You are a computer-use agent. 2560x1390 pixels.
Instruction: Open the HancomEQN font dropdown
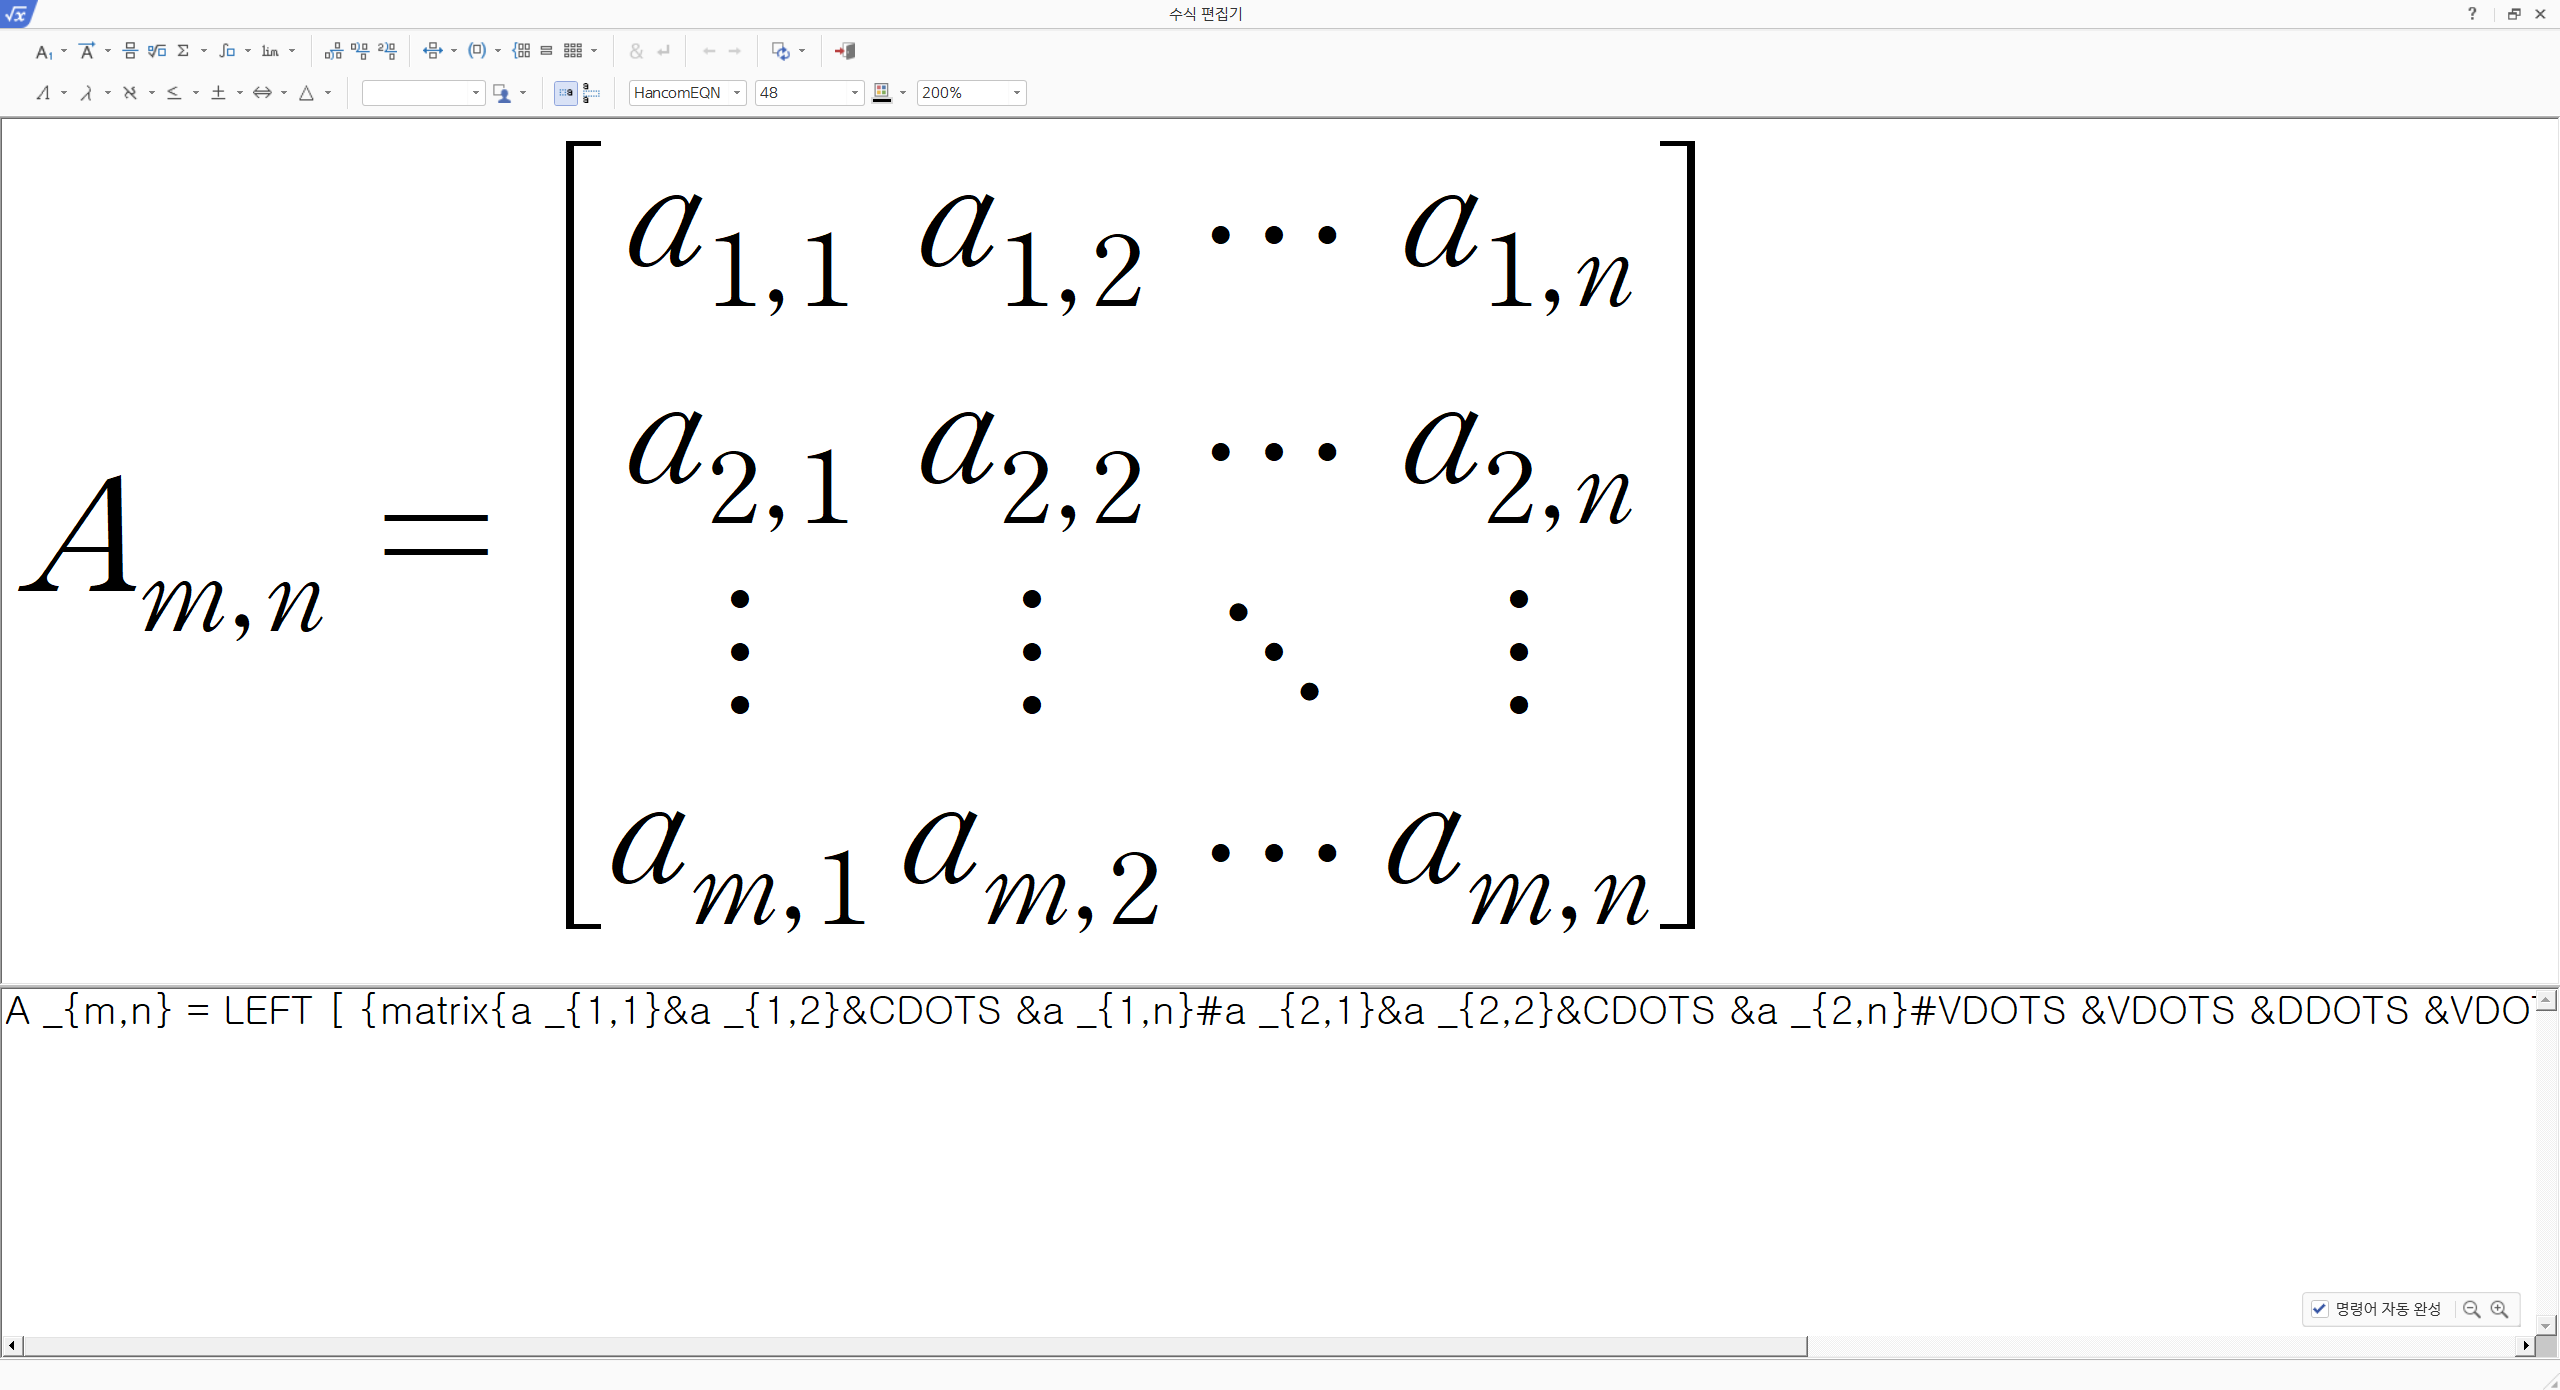point(737,93)
